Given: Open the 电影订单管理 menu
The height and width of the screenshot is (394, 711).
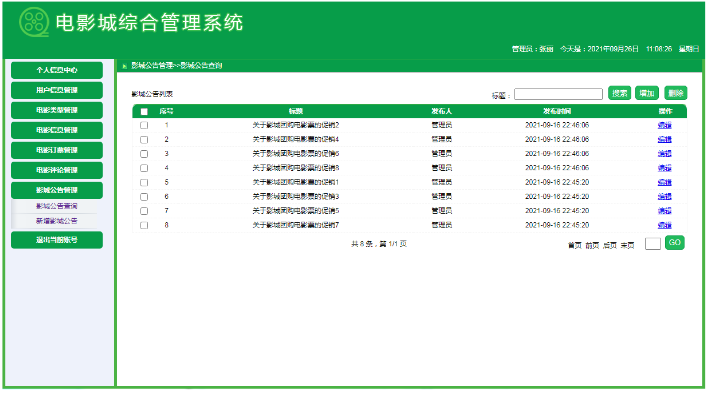Looking at the screenshot, I should click(x=57, y=150).
